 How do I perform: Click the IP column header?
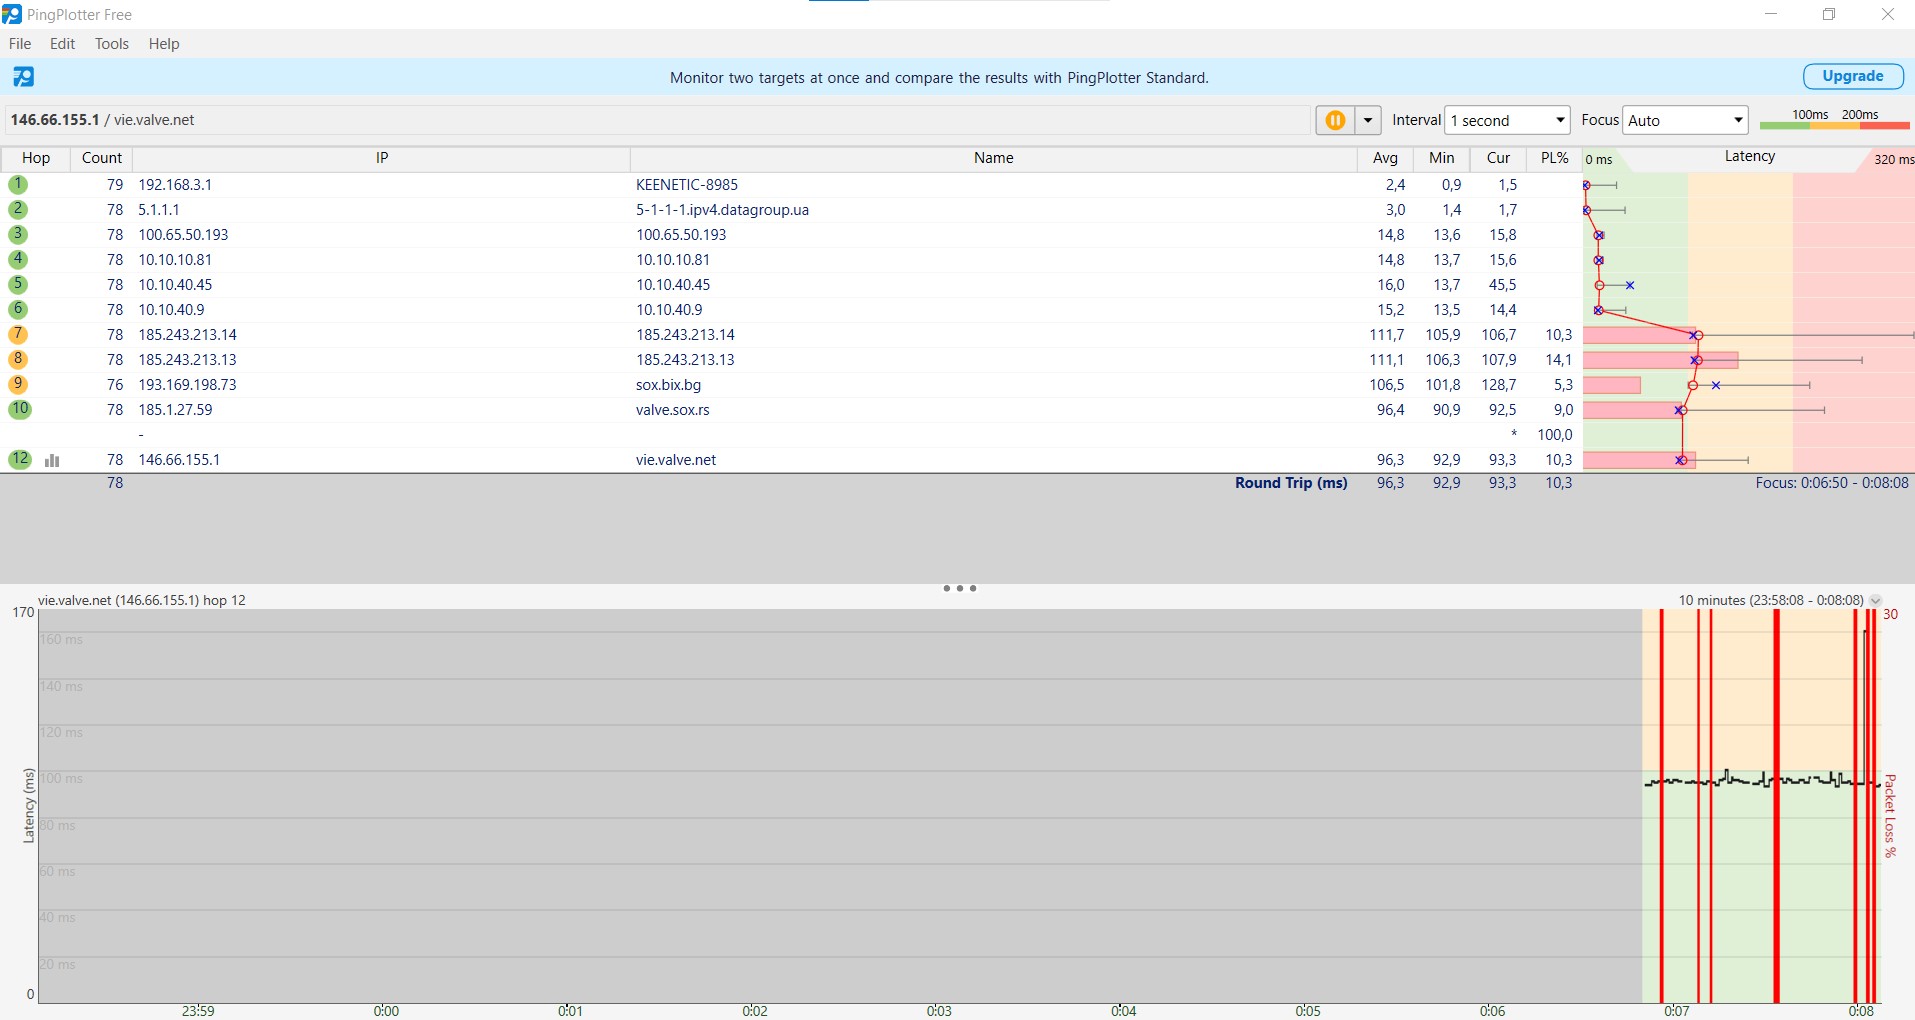click(382, 158)
